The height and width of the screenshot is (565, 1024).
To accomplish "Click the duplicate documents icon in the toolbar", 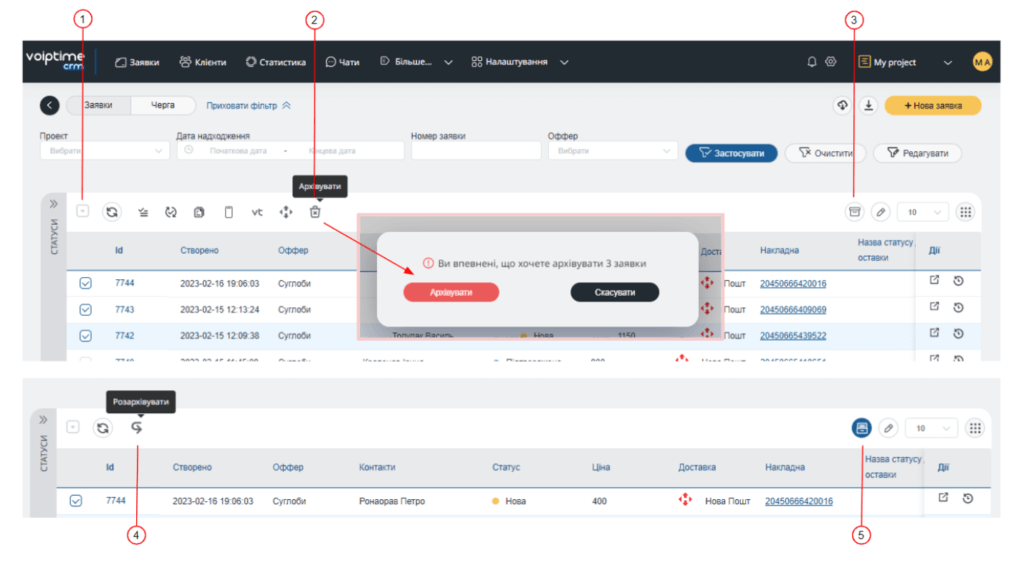I will click(199, 212).
